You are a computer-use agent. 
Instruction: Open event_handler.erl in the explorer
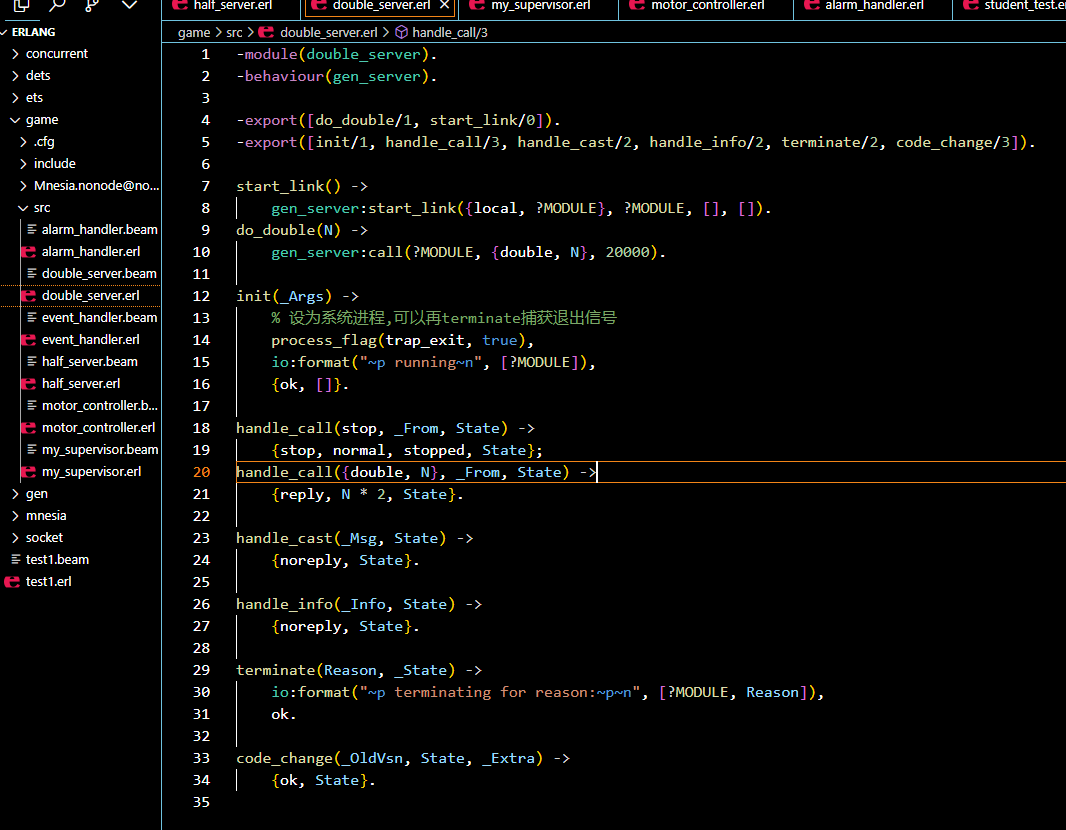[x=80, y=339]
